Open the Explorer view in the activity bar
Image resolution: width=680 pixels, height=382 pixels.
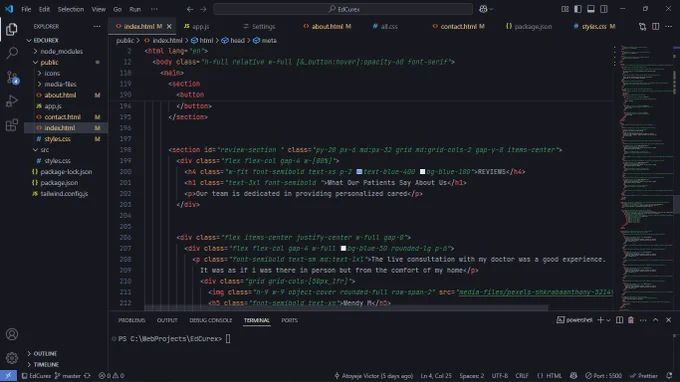click(x=12, y=29)
